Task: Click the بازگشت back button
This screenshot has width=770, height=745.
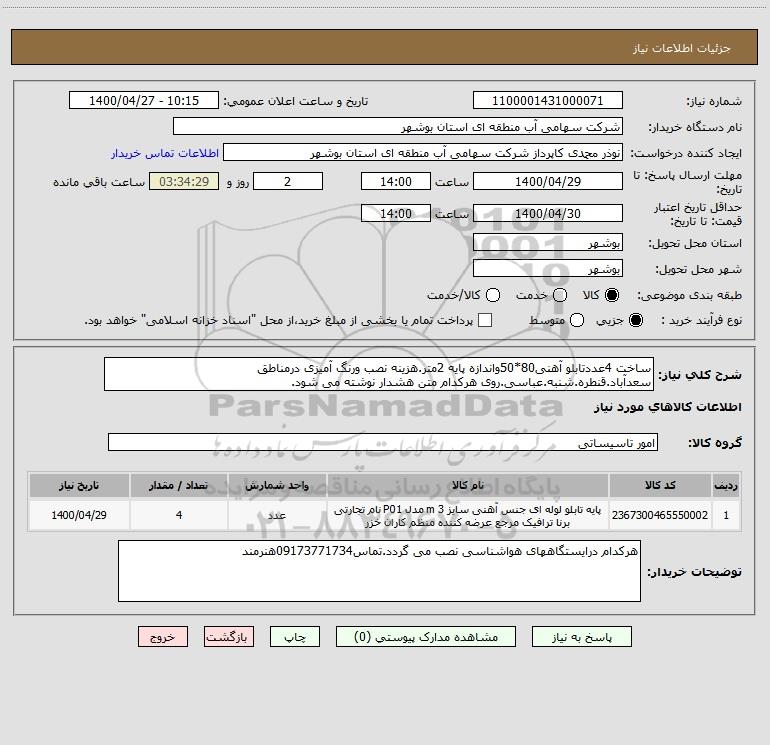Action: (229, 637)
